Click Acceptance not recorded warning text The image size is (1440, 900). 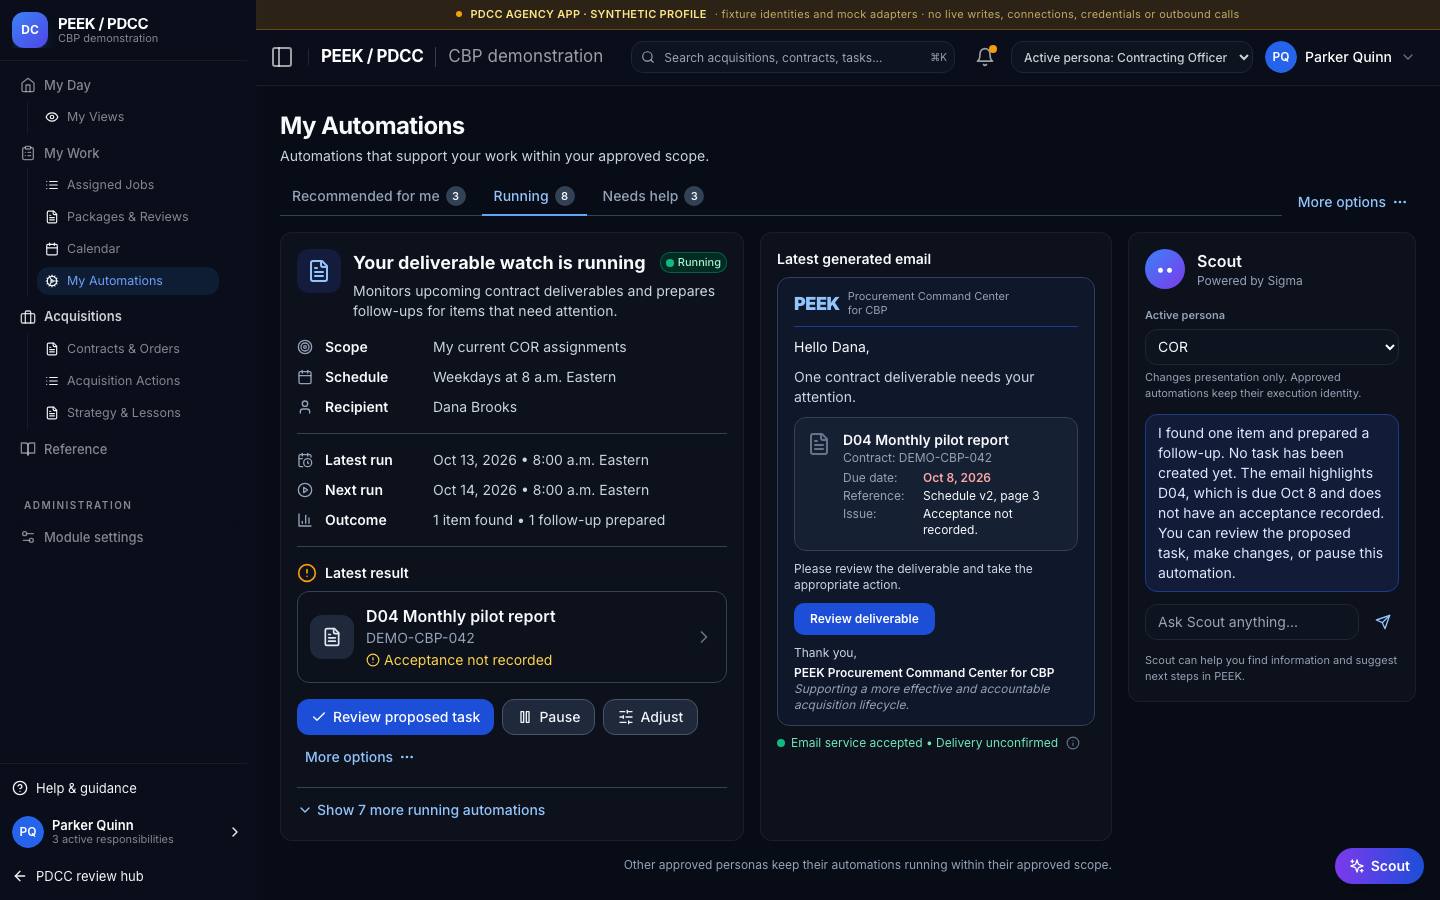pos(468,660)
